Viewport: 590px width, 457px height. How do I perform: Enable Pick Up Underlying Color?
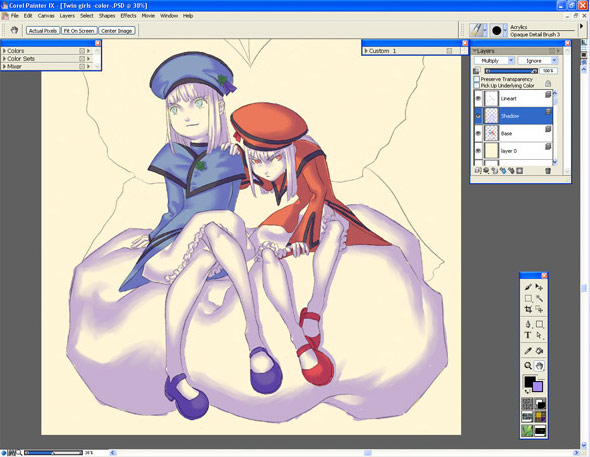click(477, 85)
